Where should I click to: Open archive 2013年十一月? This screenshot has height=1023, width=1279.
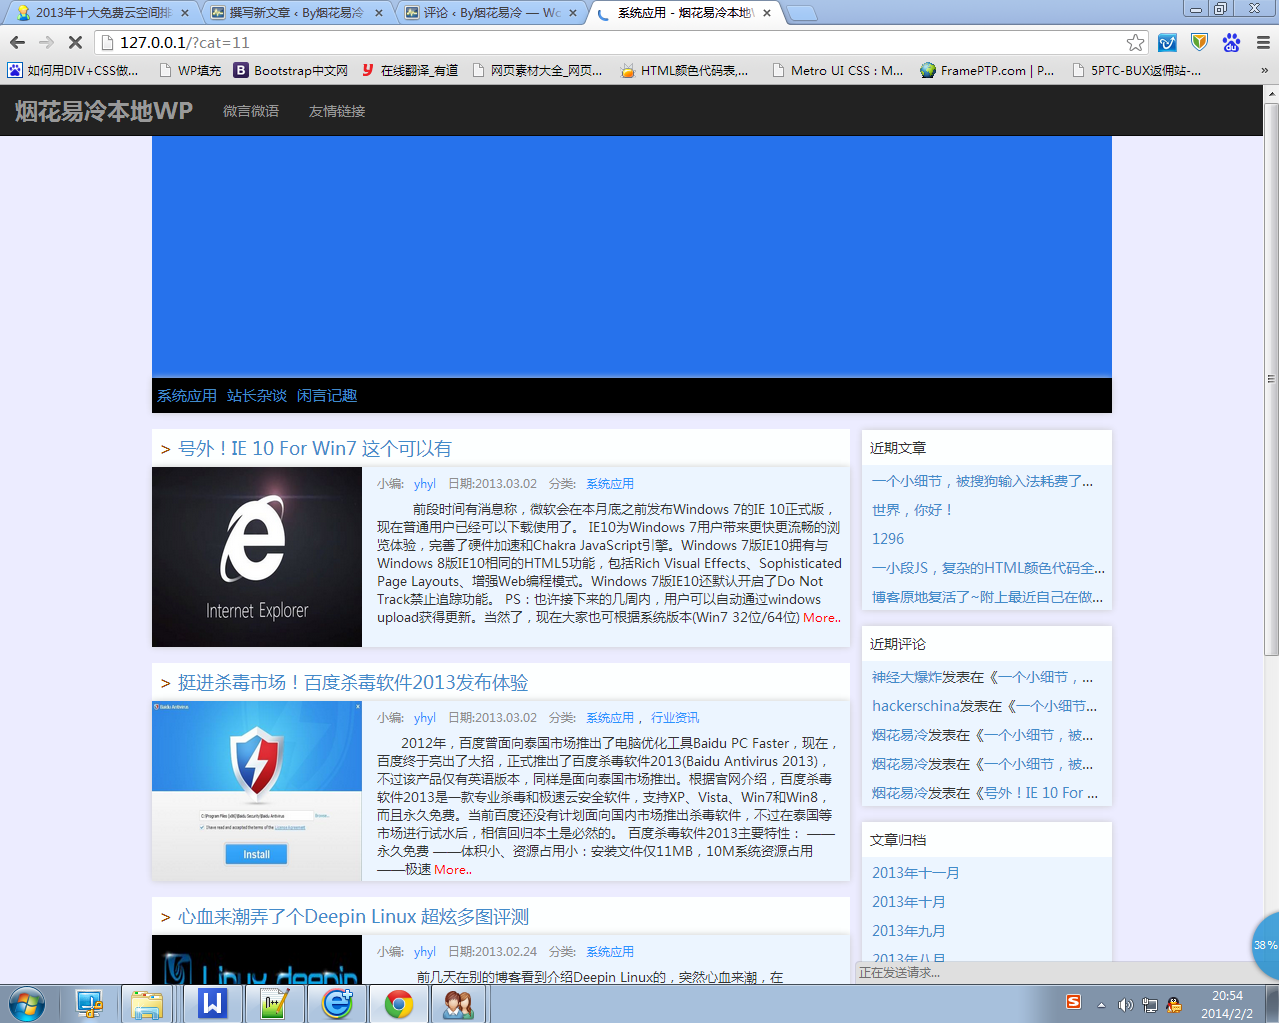pos(916,873)
